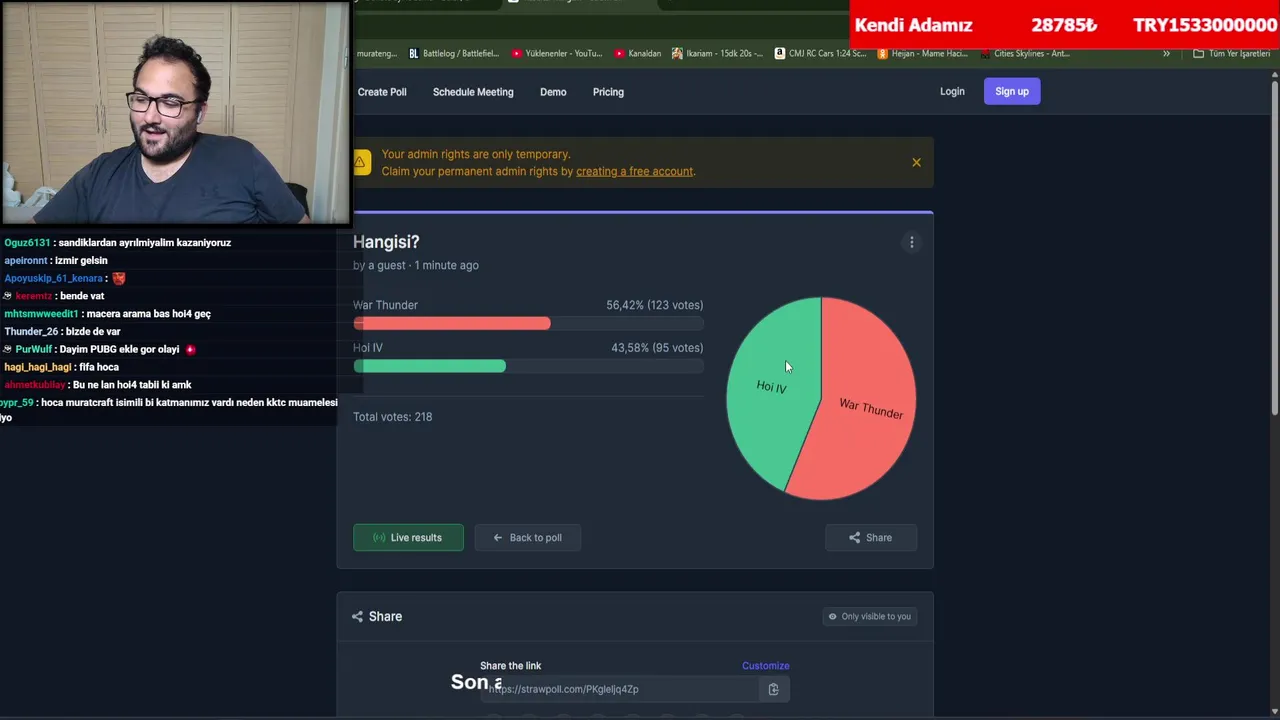
Task: Open Battlelog / Battlefield bookmark
Action: (453, 53)
